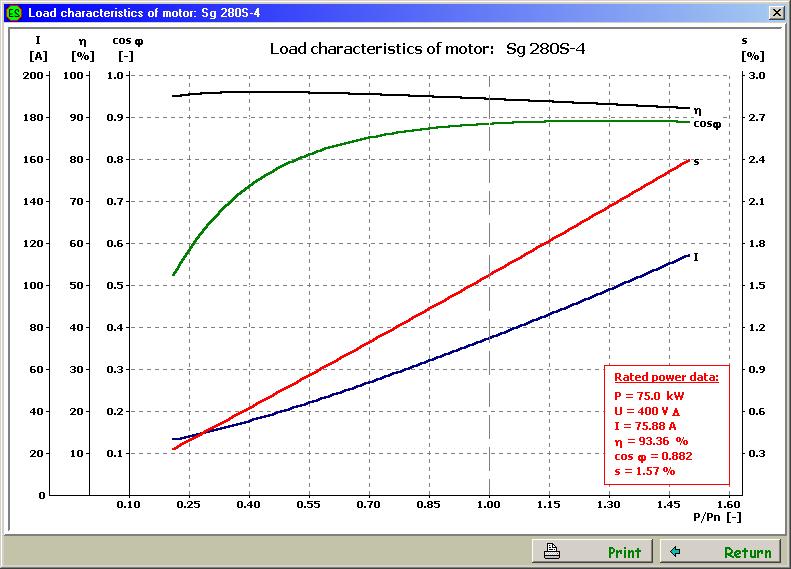The image size is (791, 569).
Task: Click the 'I = 75.88 A' value
Action: click(645, 426)
